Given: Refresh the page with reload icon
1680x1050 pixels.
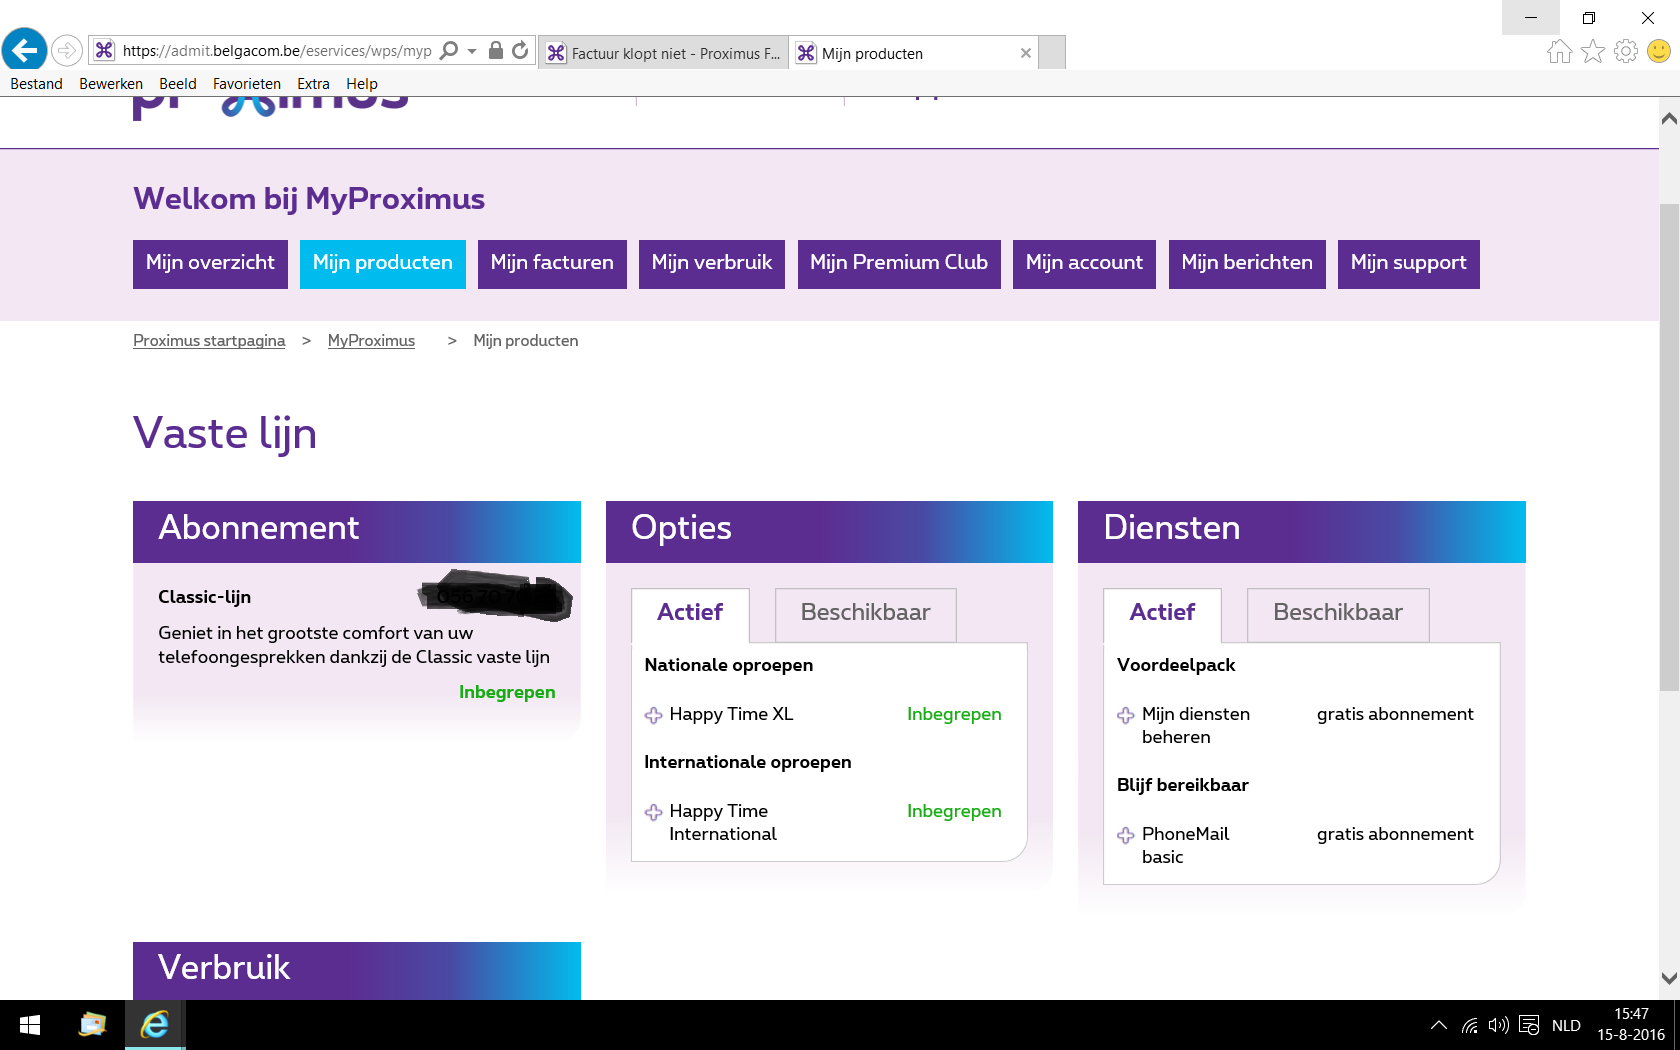Looking at the screenshot, I should click(x=520, y=50).
